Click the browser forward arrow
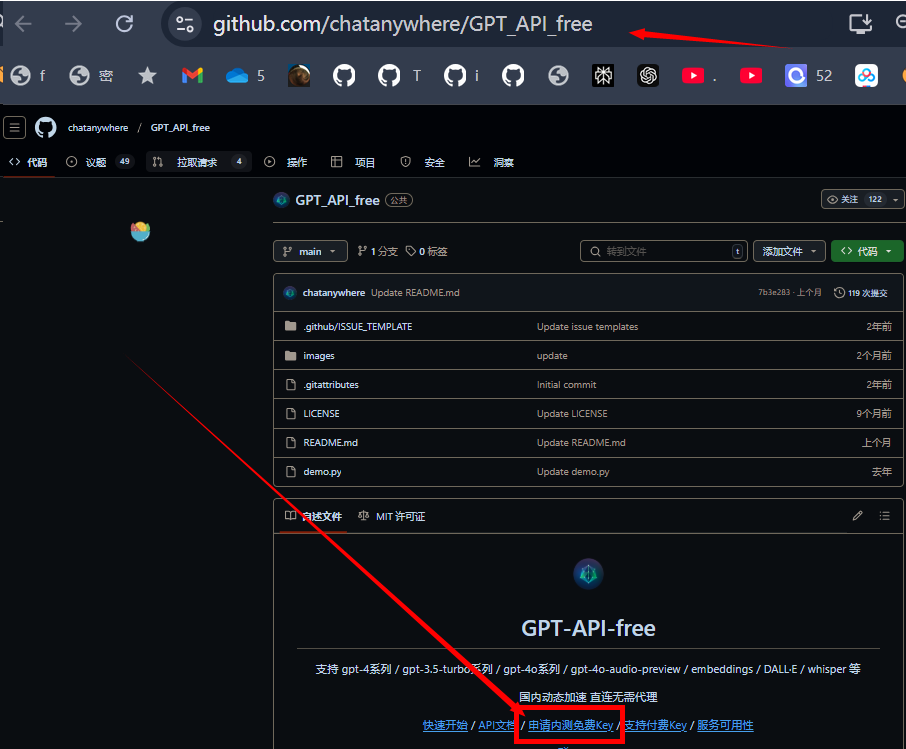 pos(73,24)
